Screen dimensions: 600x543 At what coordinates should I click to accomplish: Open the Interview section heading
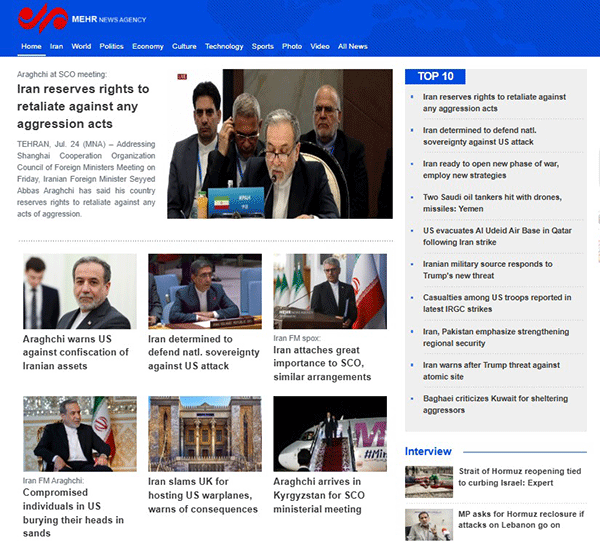tap(428, 452)
